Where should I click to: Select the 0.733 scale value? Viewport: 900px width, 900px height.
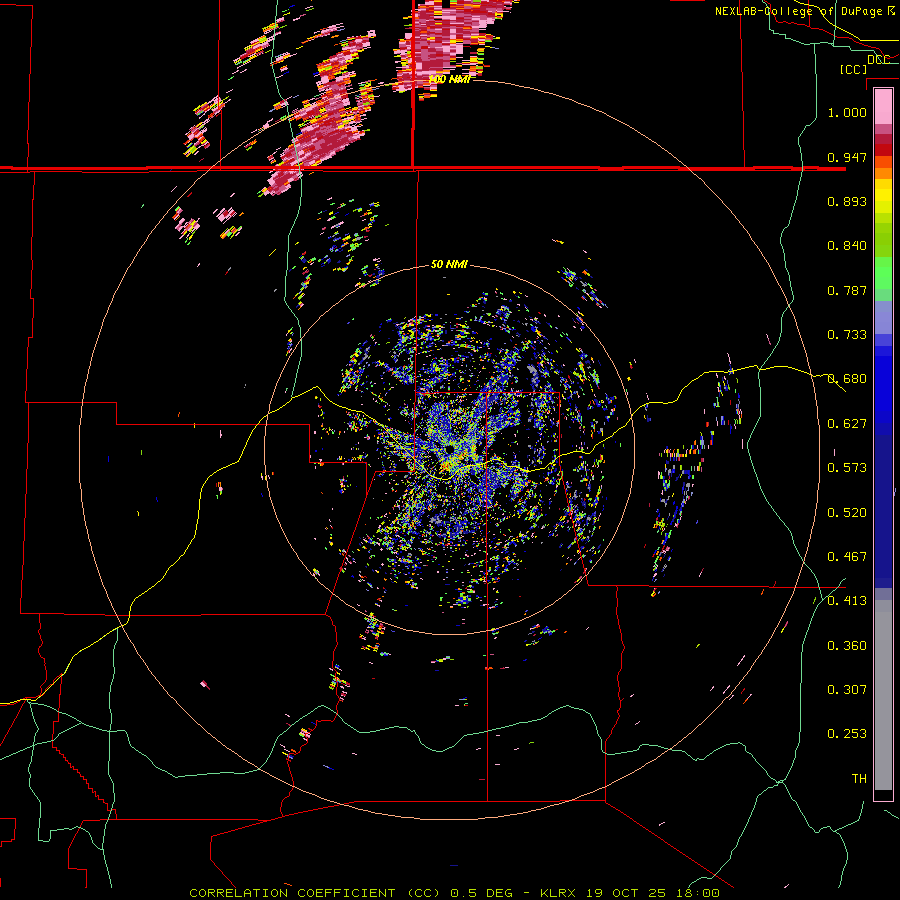(847, 335)
